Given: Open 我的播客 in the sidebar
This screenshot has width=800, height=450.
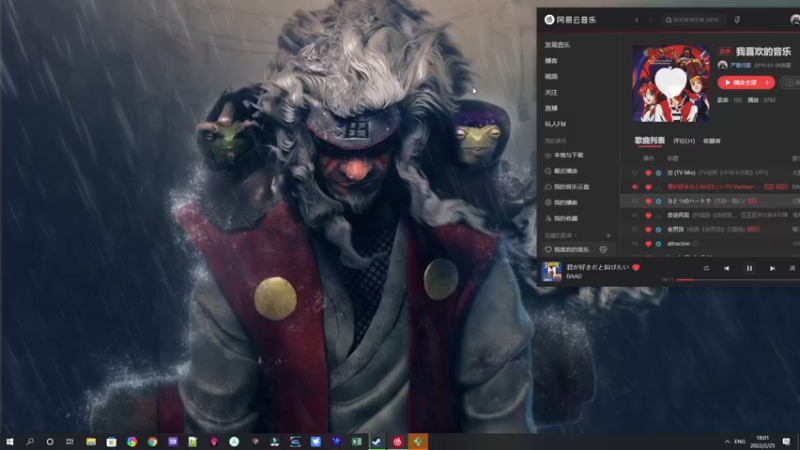Looking at the screenshot, I should pos(561,203).
